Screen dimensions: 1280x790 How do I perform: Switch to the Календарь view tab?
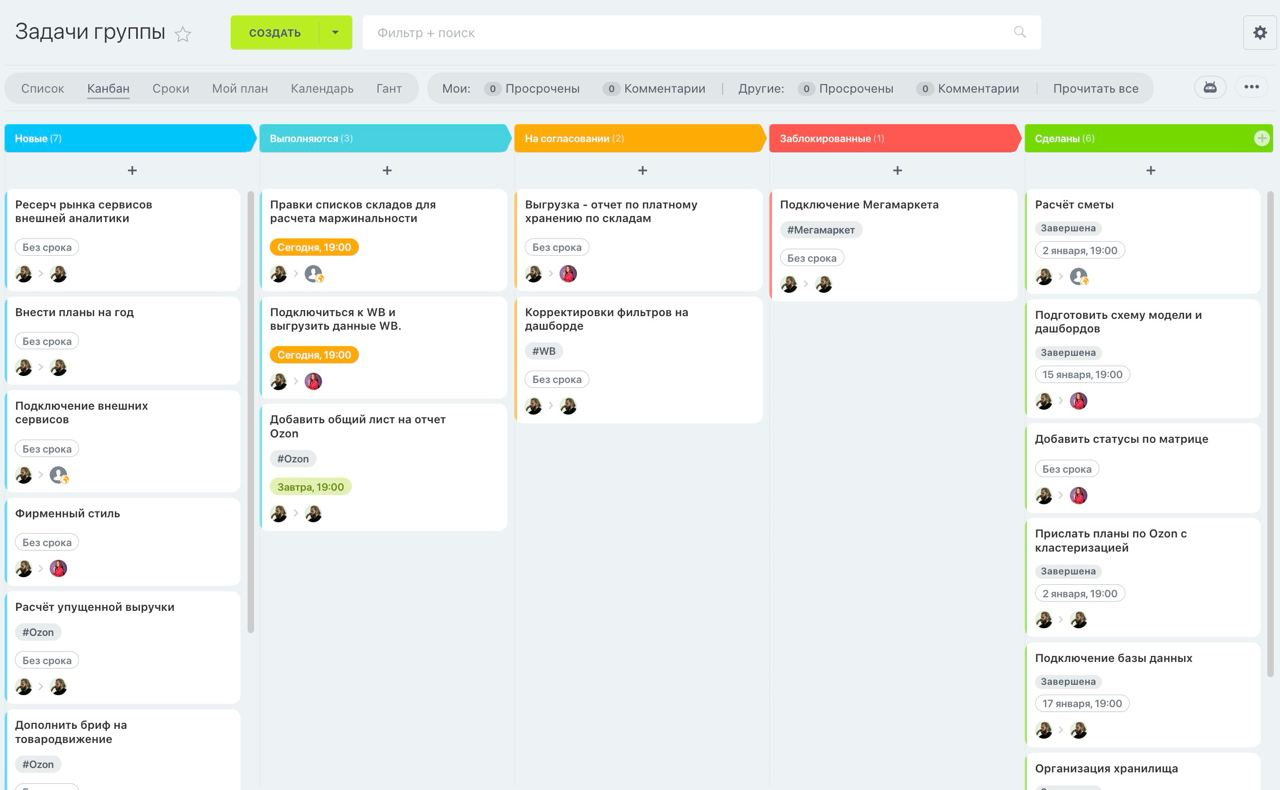tap(322, 88)
